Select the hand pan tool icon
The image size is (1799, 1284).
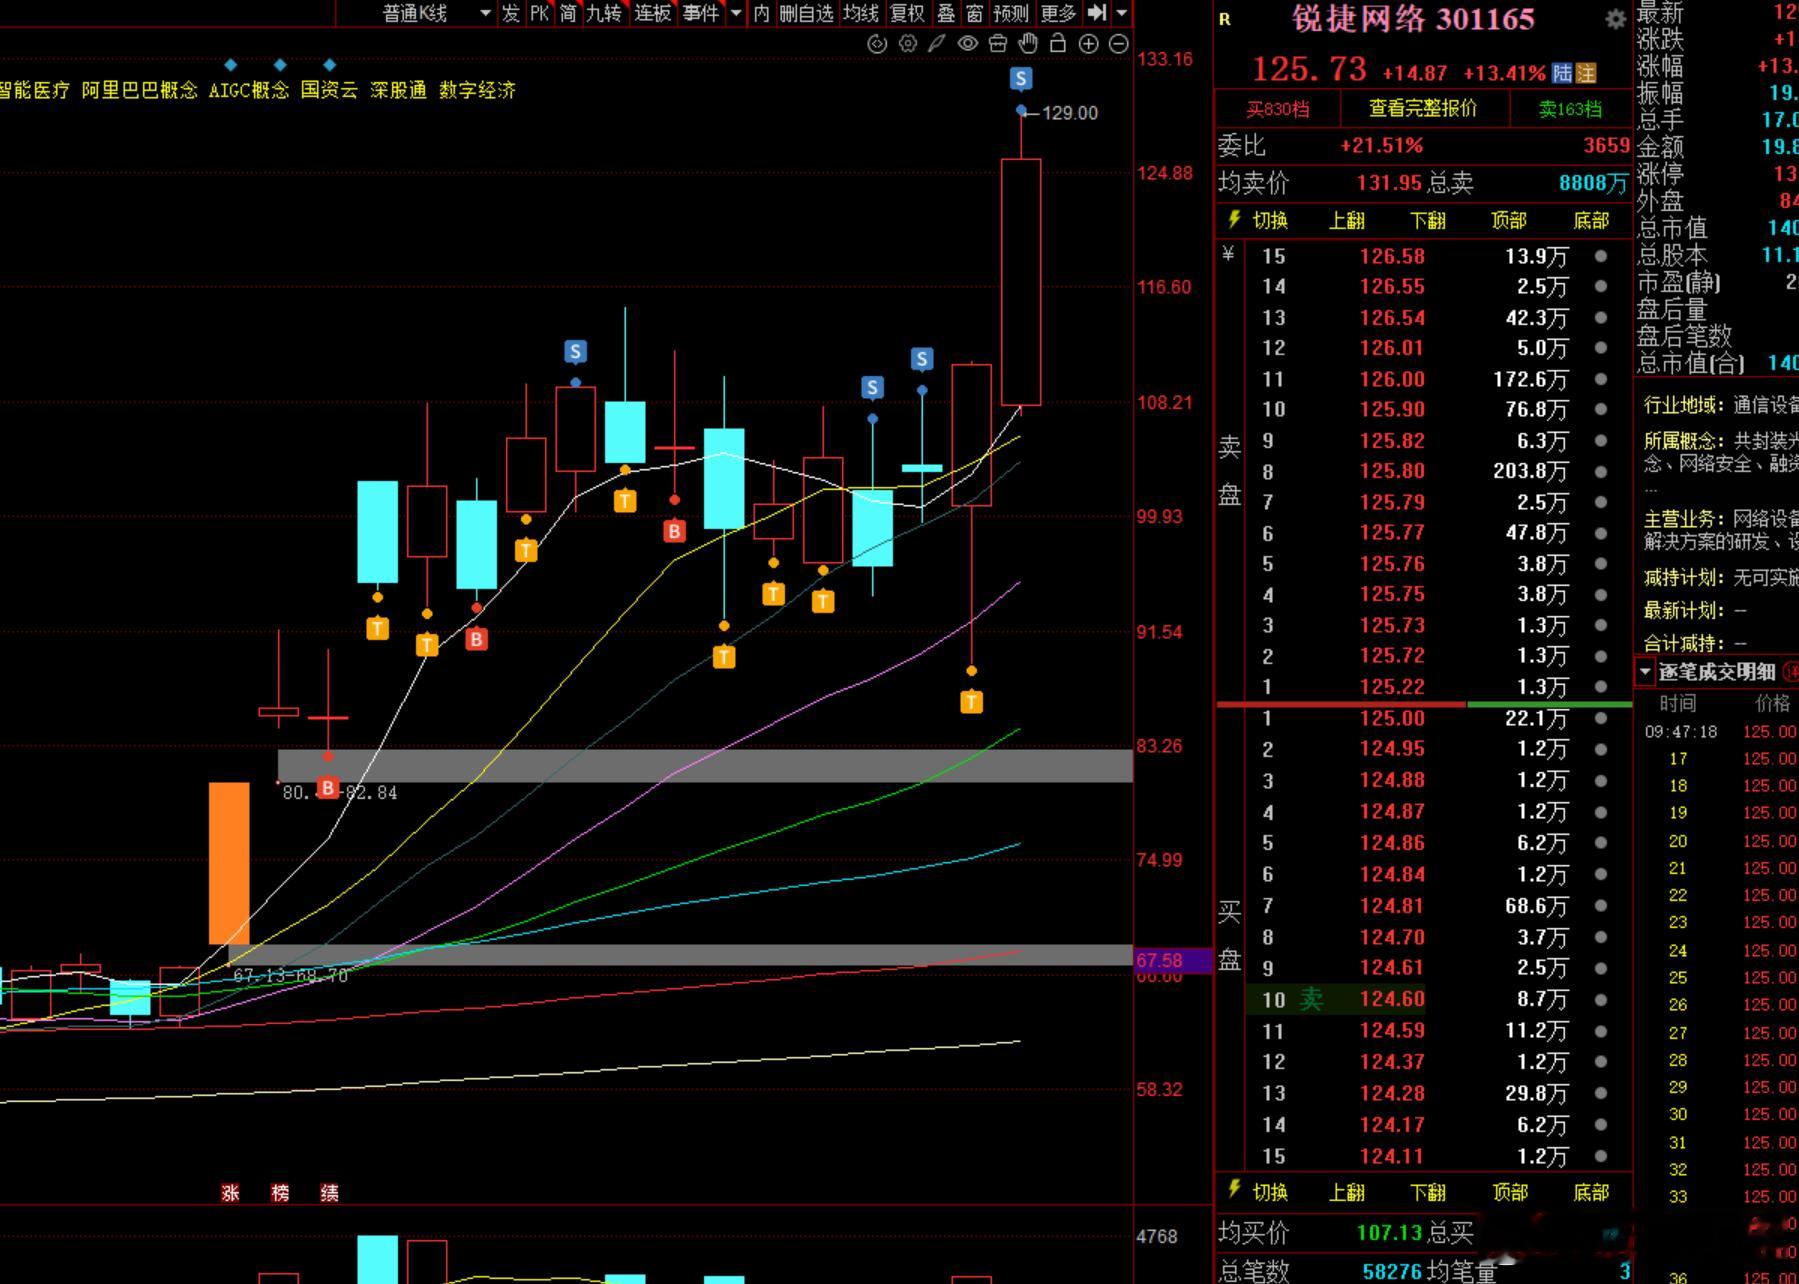pyautogui.click(x=1028, y=43)
